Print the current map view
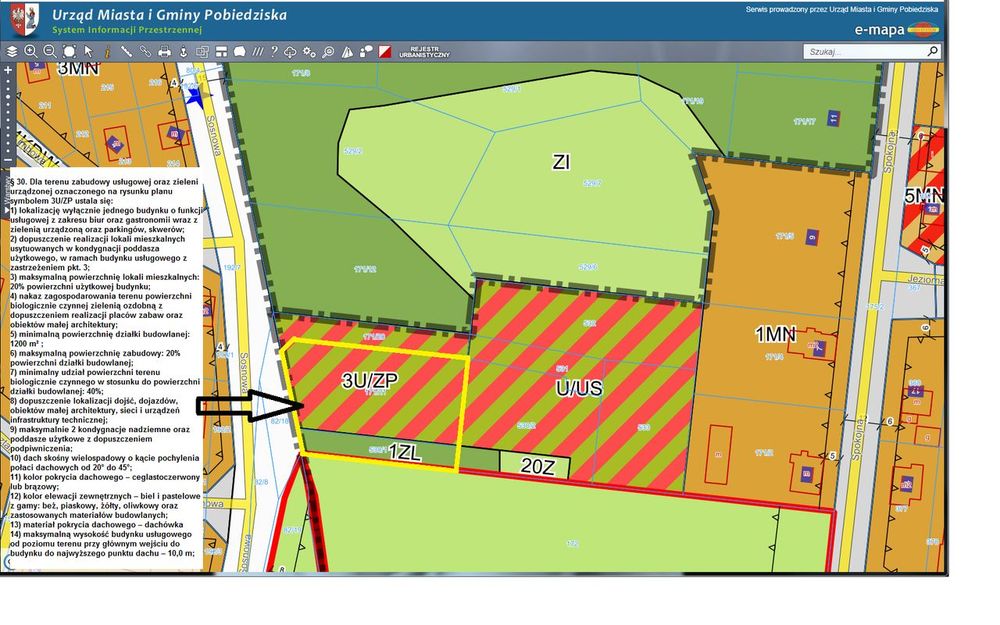This screenshot has width=1000, height=625. (165, 52)
